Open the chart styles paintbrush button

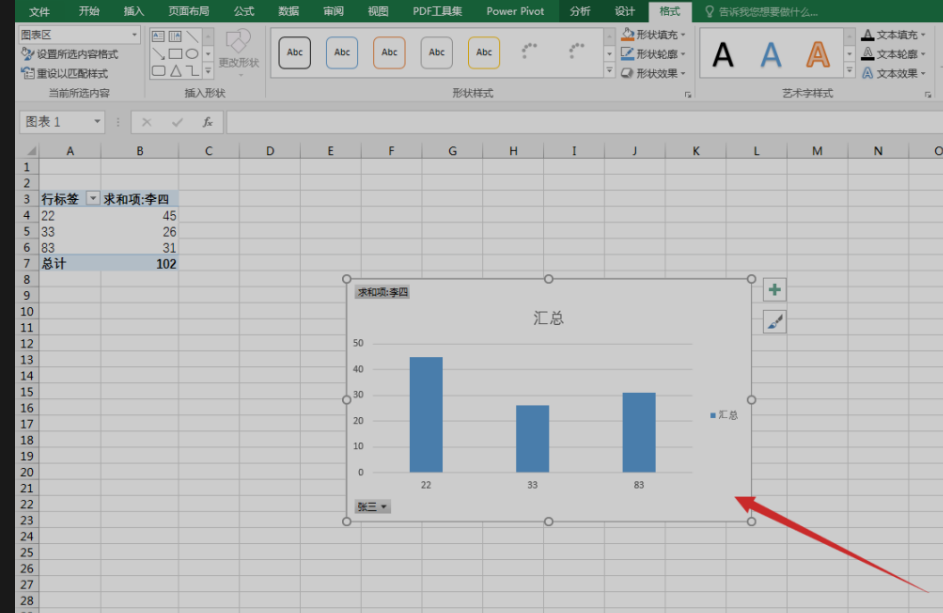(x=774, y=321)
